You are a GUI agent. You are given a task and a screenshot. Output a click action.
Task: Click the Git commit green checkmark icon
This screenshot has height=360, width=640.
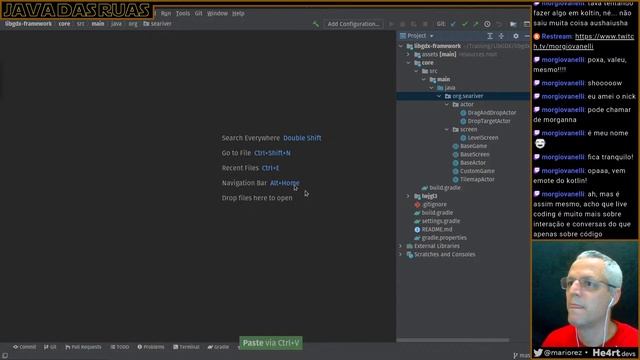click(x=464, y=24)
